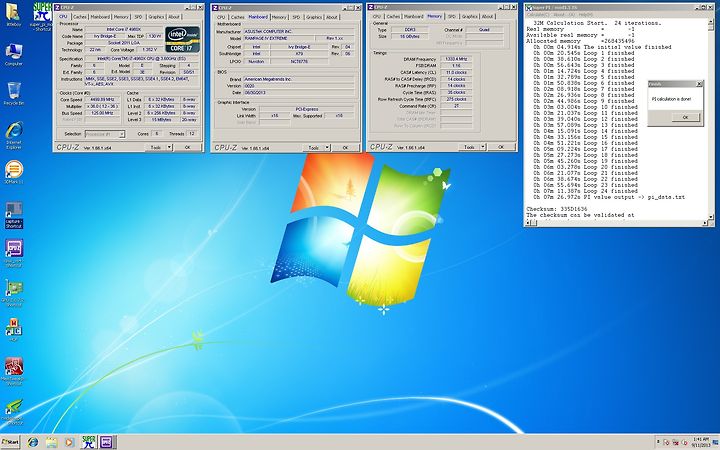Open the GPU-Z shortcut with graphics card icon

[x=14, y=292]
